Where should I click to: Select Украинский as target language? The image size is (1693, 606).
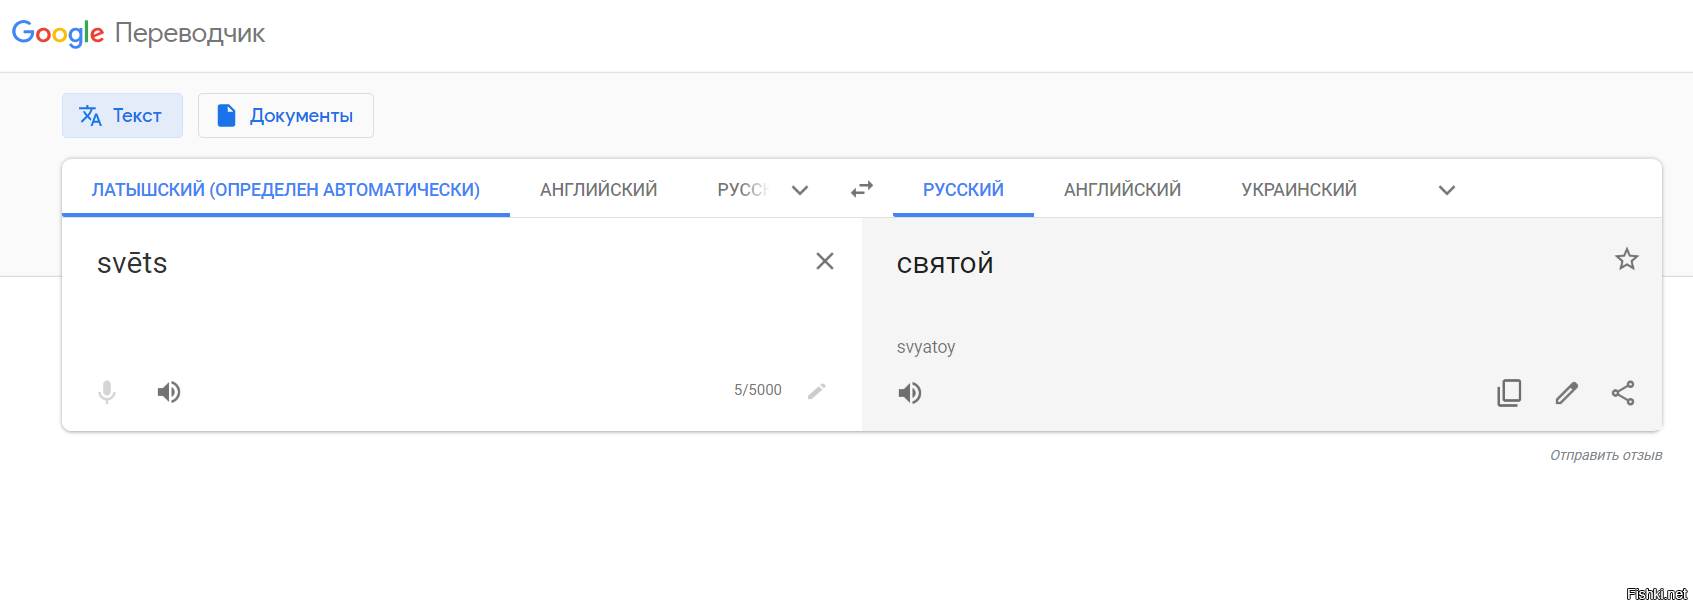click(1299, 190)
